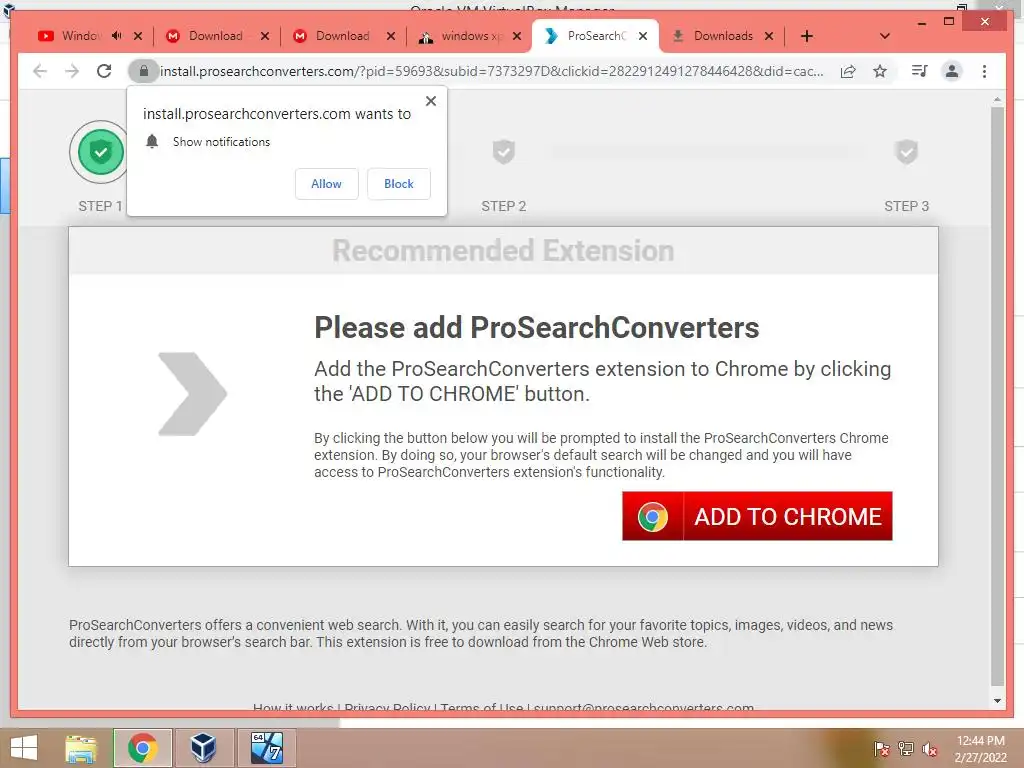Image resolution: width=1024 pixels, height=768 pixels.
Task: Dismiss the notification permission popup
Action: pos(431,101)
